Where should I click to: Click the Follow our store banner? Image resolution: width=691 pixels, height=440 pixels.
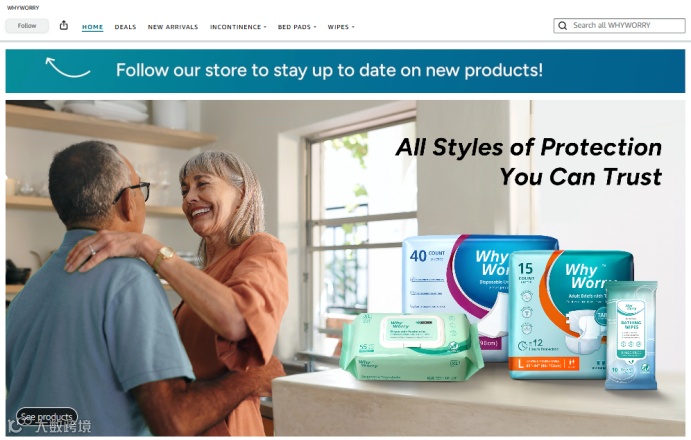point(345,71)
